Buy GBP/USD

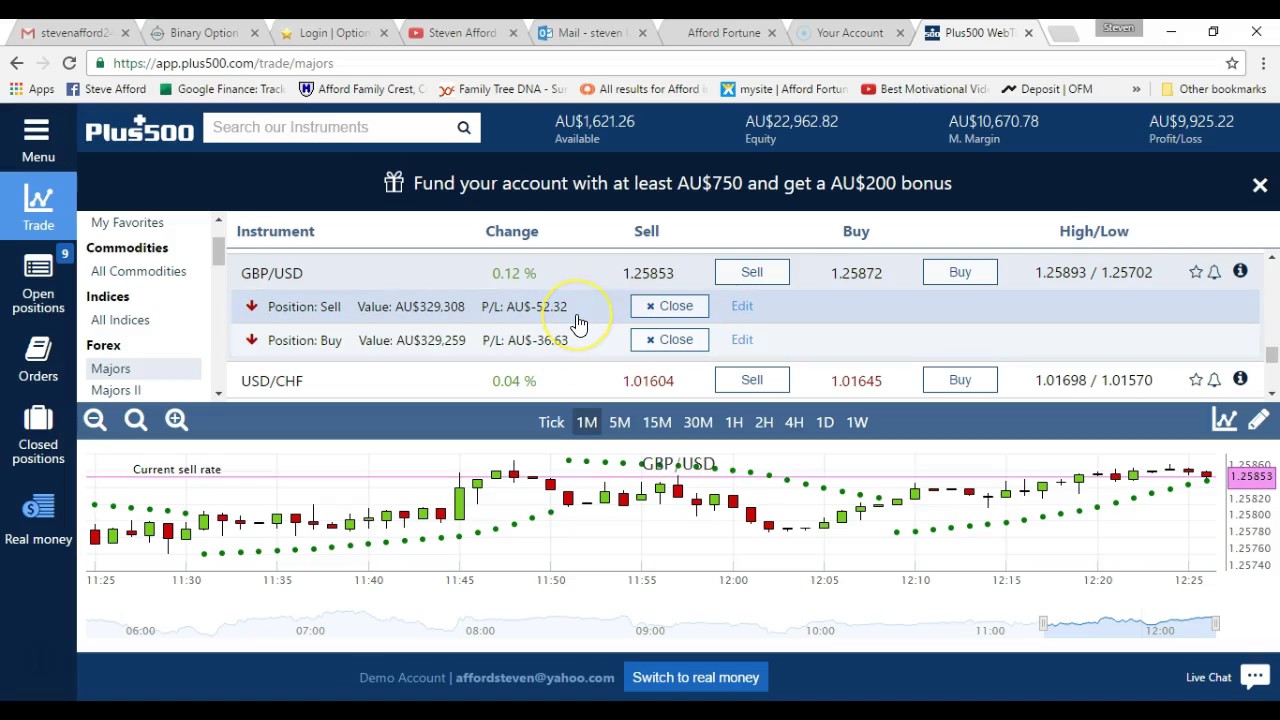tap(960, 272)
